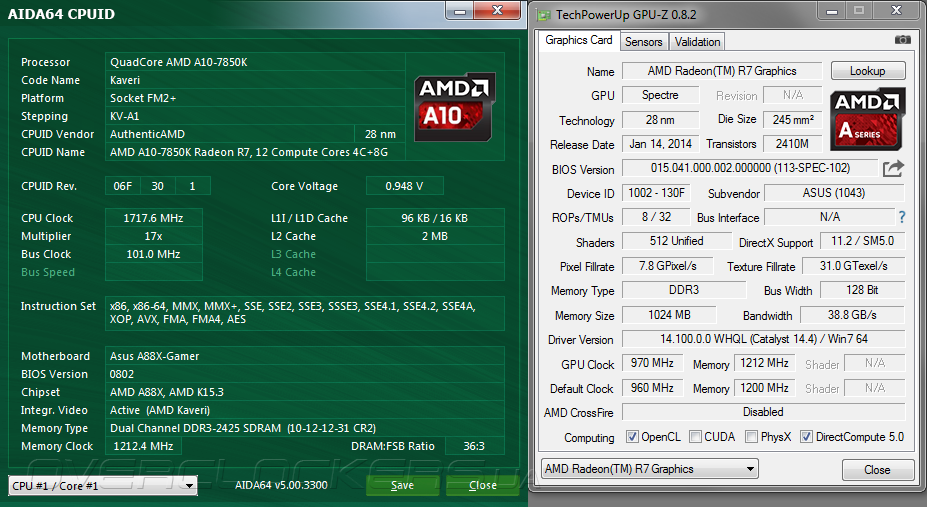This screenshot has height=507, width=927.
Task: Click the Default Clock value 960 MHz
Action: (x=652, y=388)
